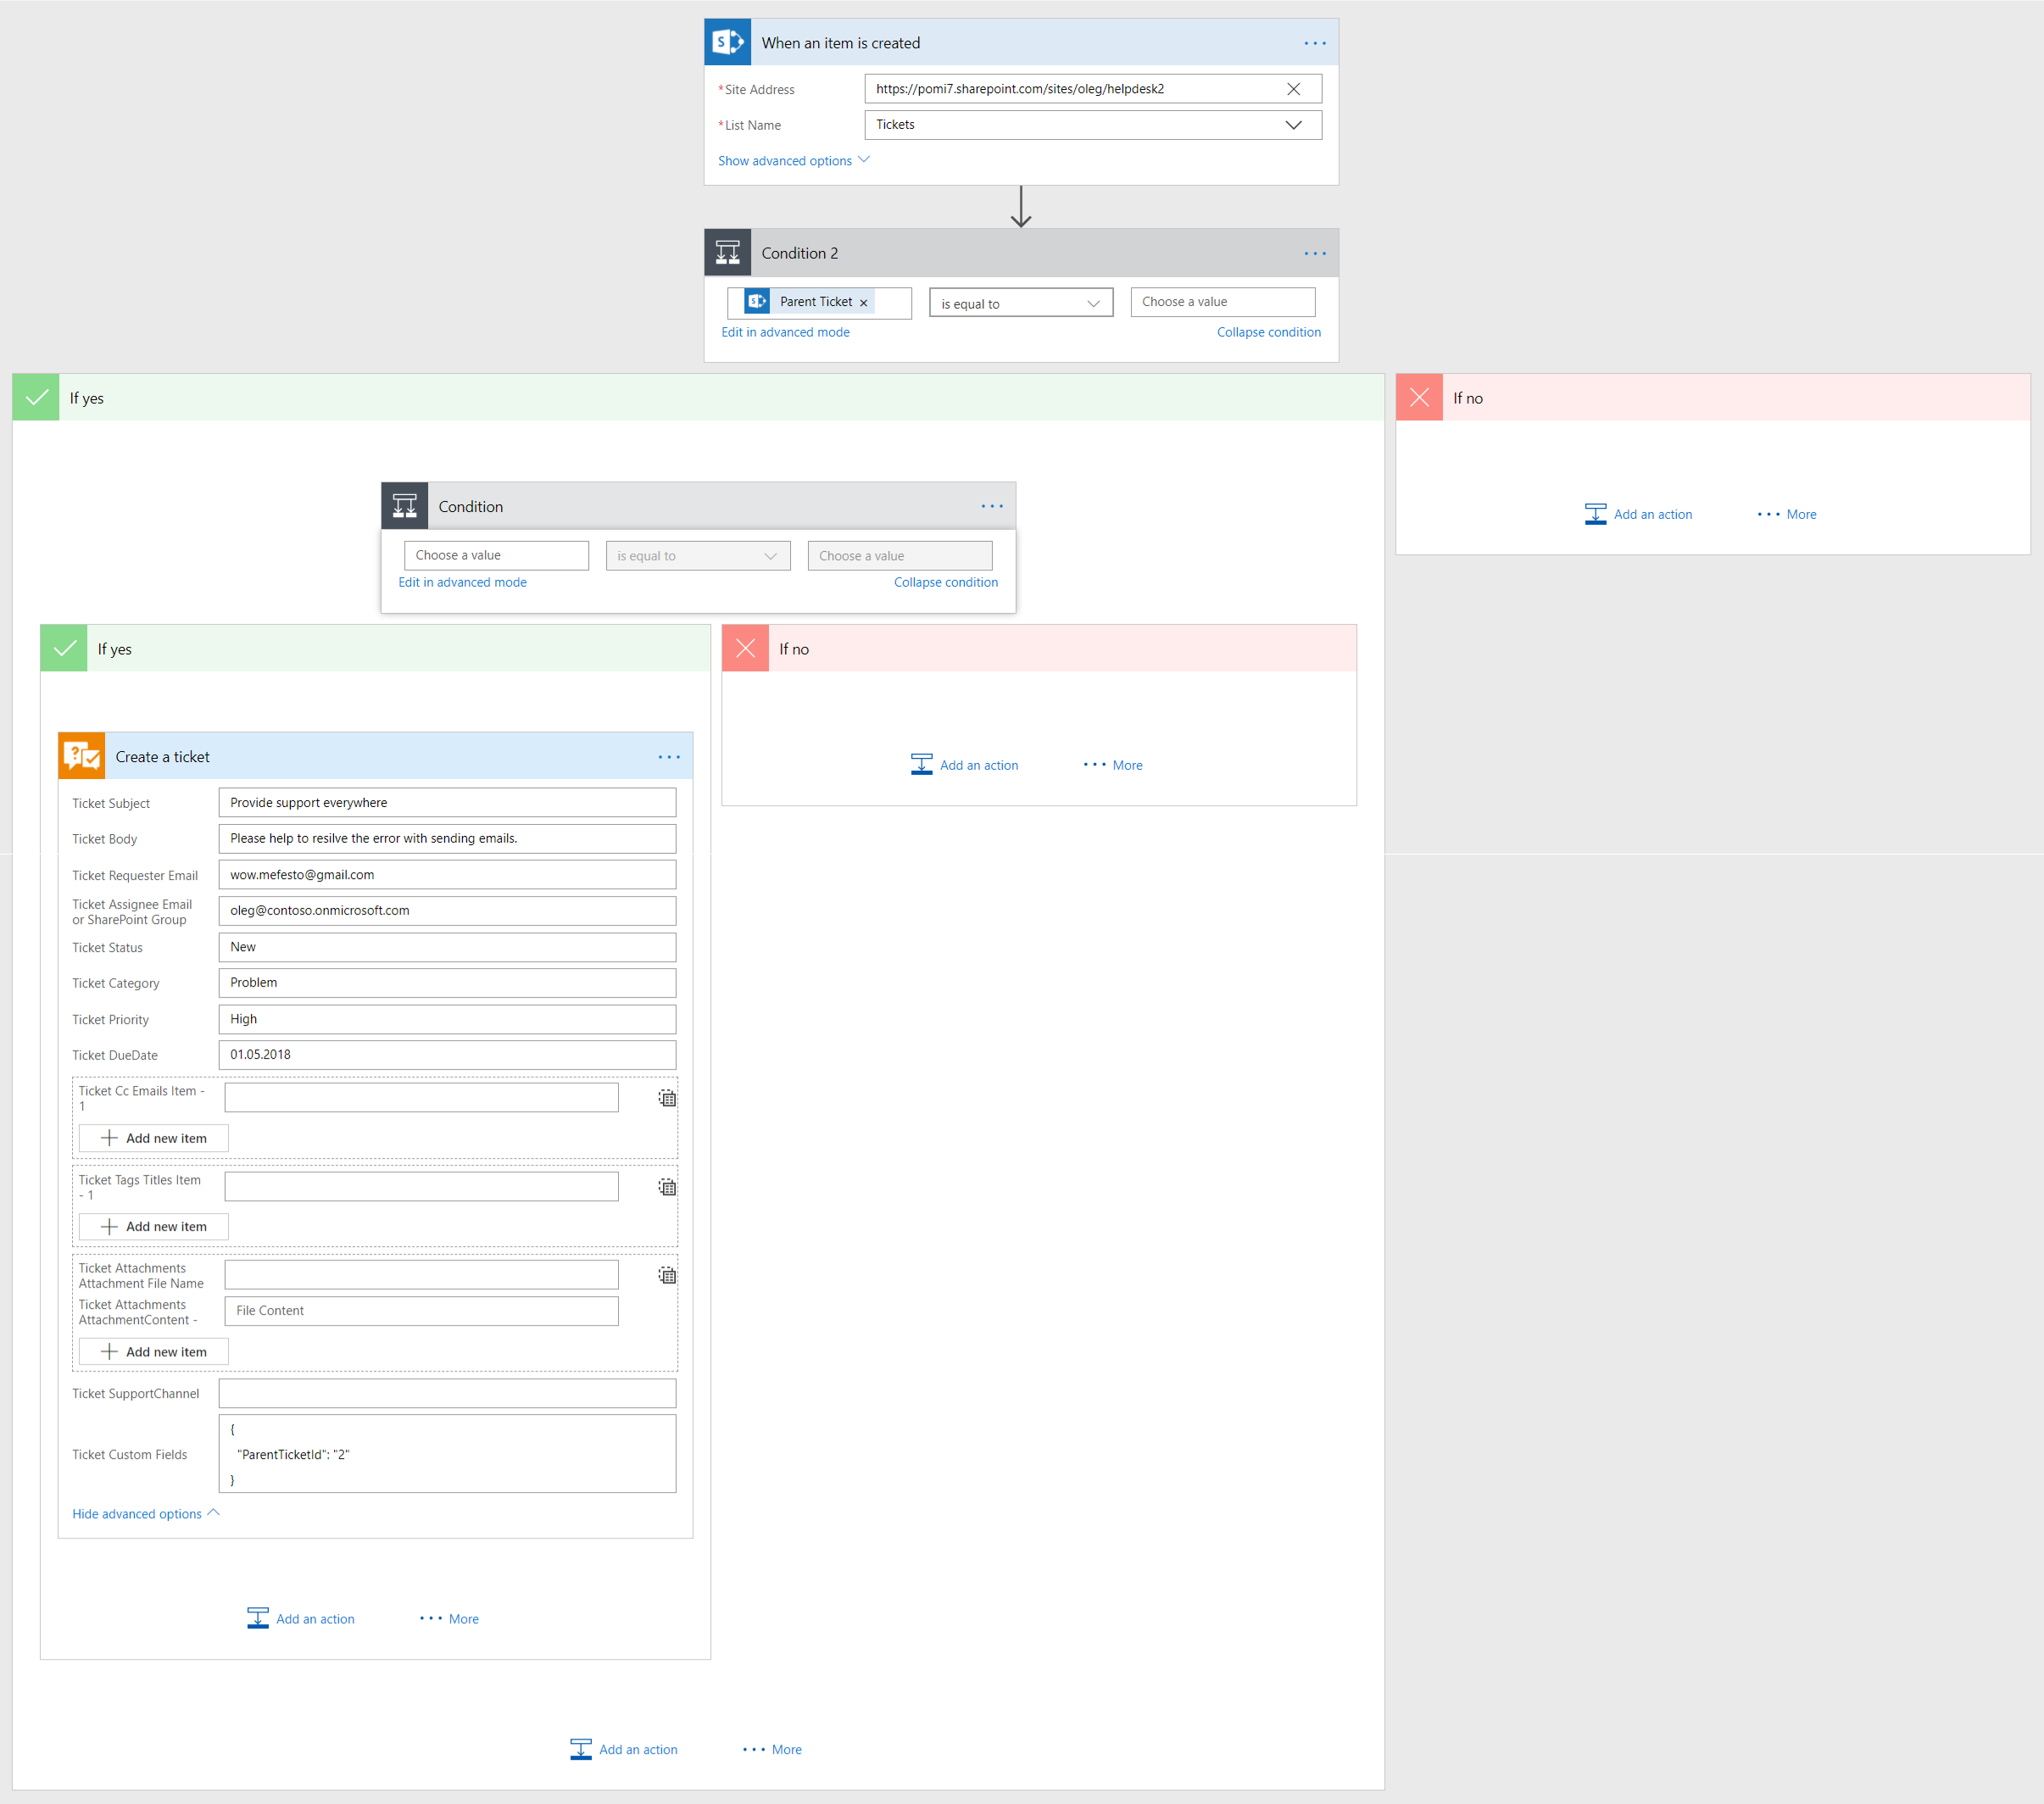This screenshot has height=1804, width=2044.
Task: Click the array toggle icon beside Ticket Attachments
Action: coord(667,1275)
